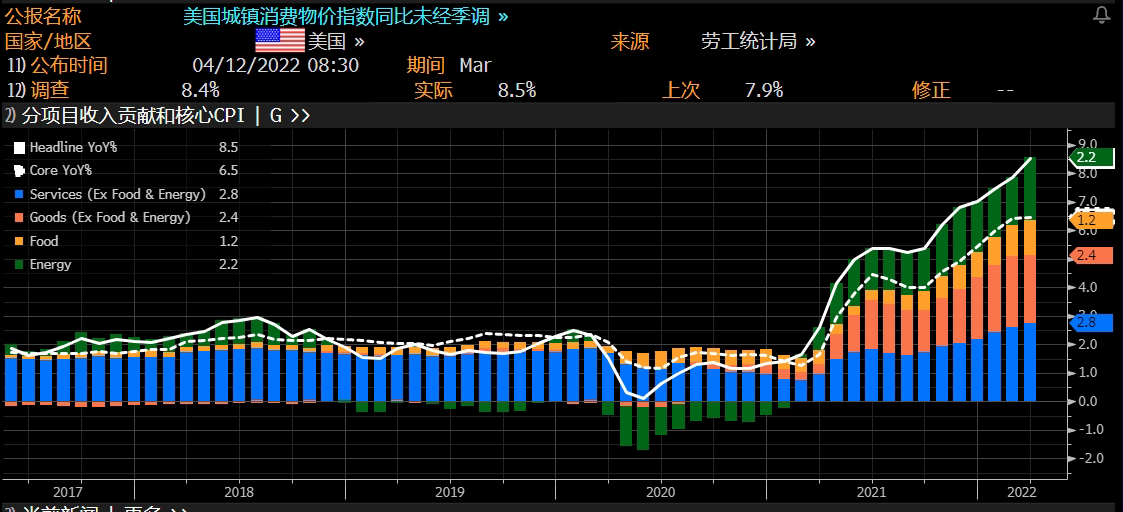Click the US flag icon
Screen dimensions: 1123x512
pyautogui.click(x=279, y=41)
